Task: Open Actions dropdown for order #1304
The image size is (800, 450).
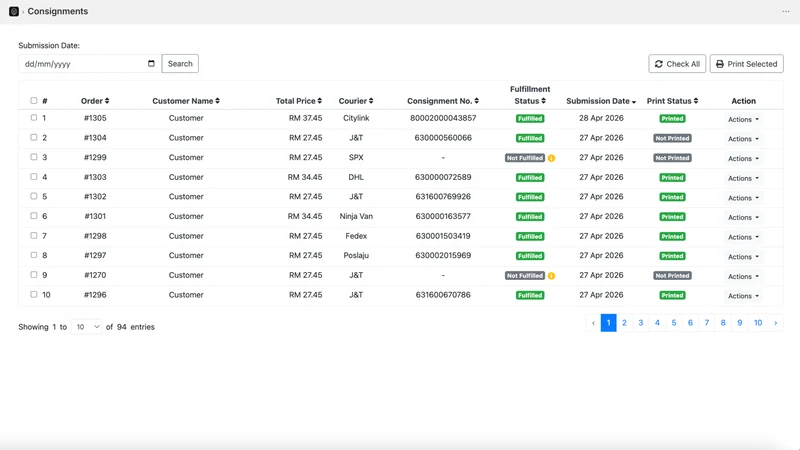Action: pyautogui.click(x=743, y=139)
